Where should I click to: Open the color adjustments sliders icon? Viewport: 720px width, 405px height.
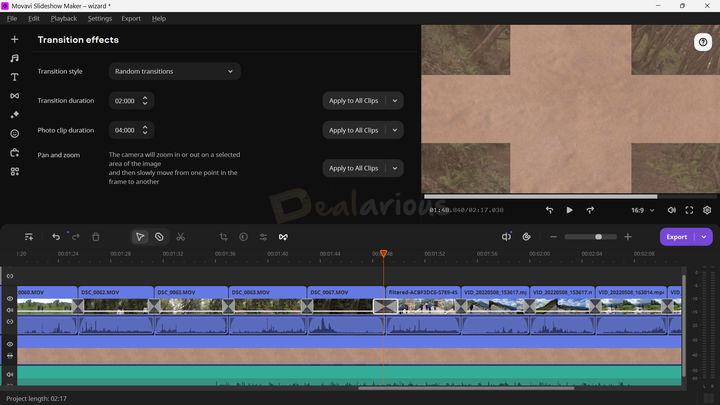tap(263, 237)
